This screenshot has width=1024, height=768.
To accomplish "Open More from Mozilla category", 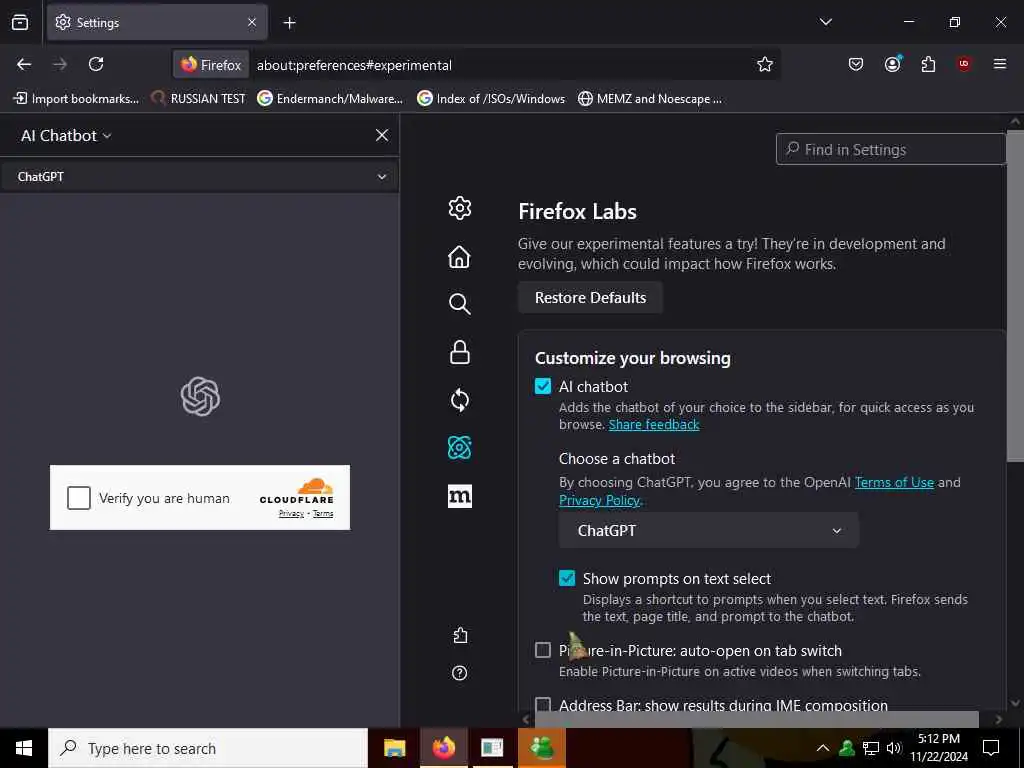I will click(x=460, y=496).
